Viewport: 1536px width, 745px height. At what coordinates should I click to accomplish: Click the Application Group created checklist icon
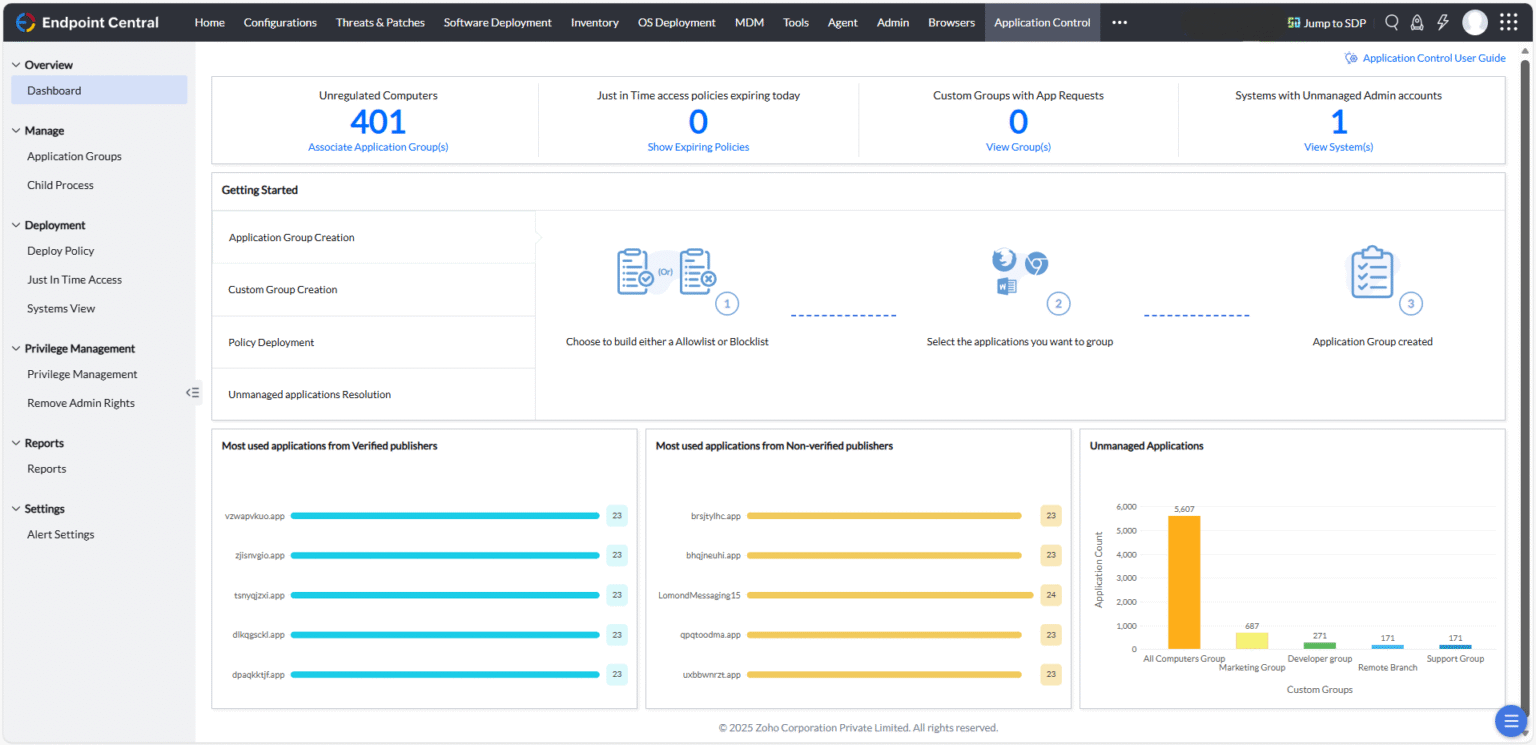point(1372,272)
